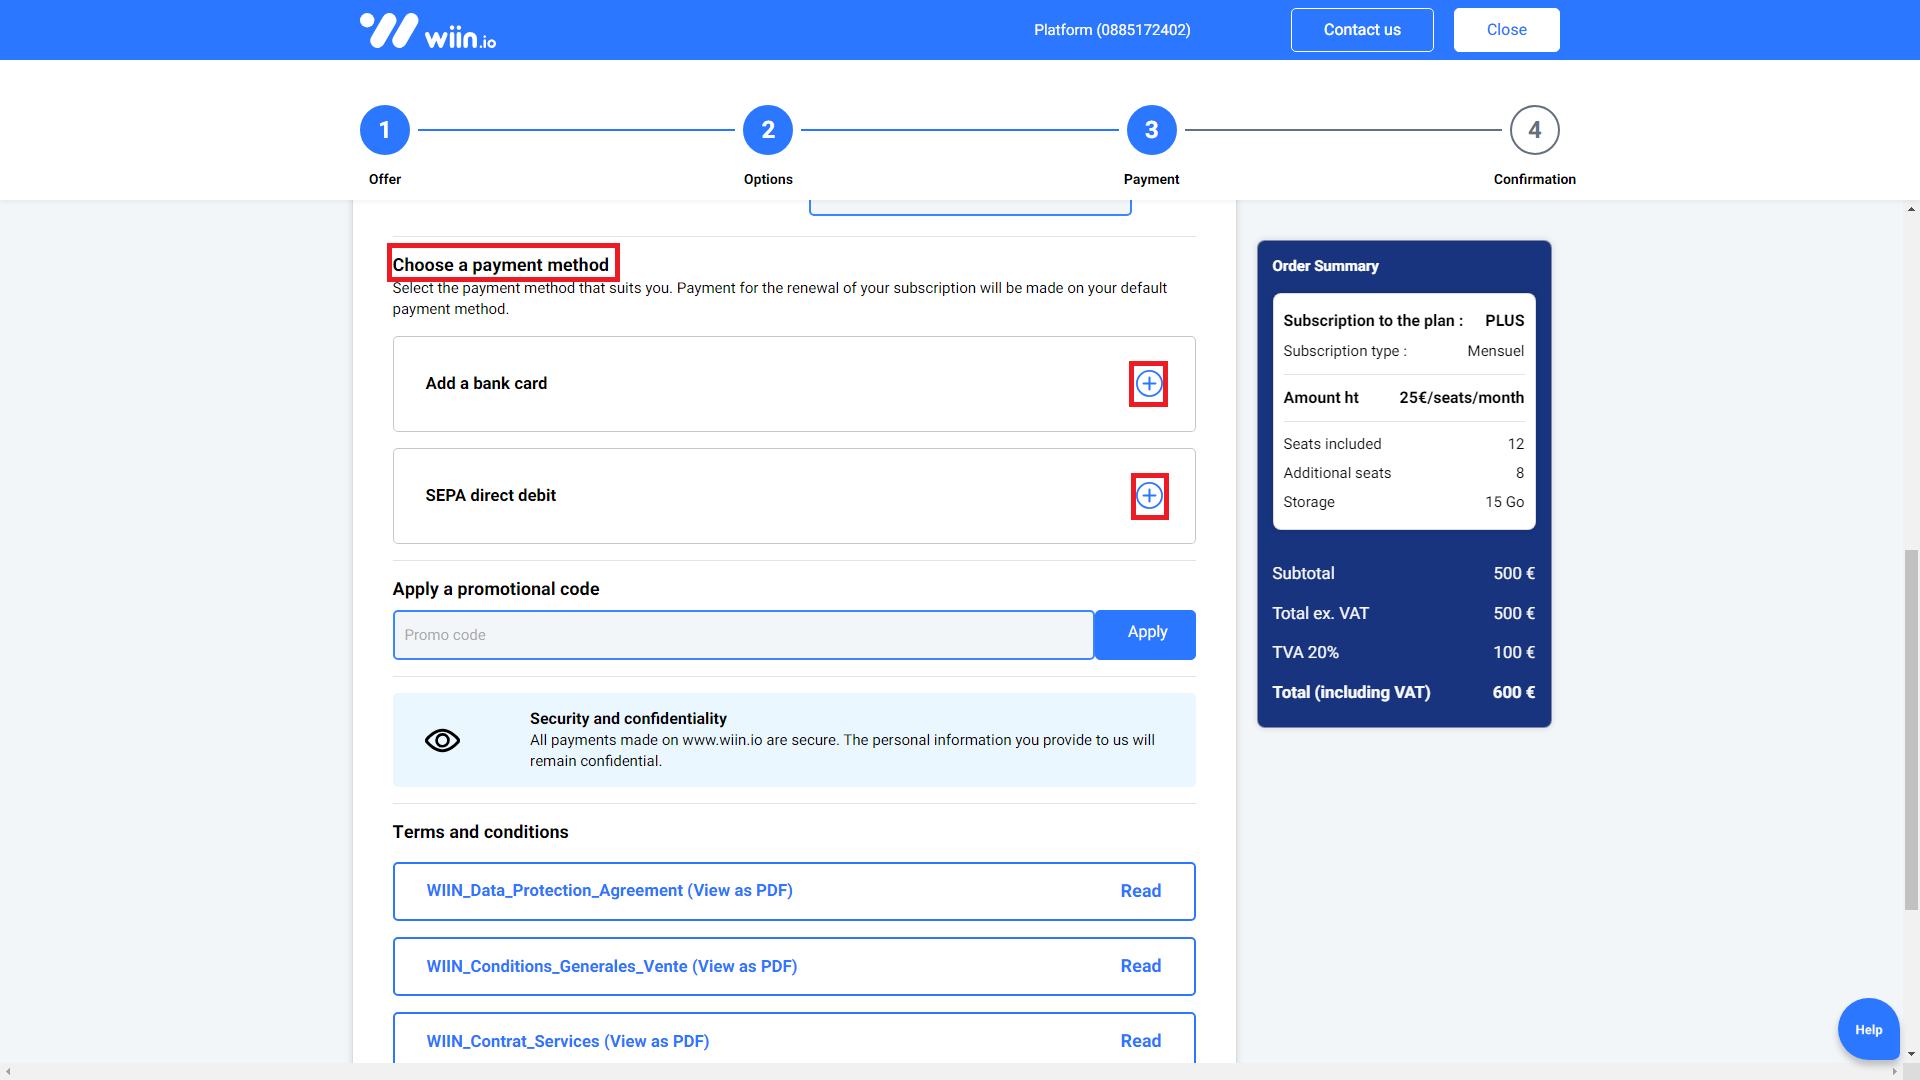Open WIIN_Conditions_Generales_Vente PDF link
The width and height of the screenshot is (1920, 1080).
(611, 966)
